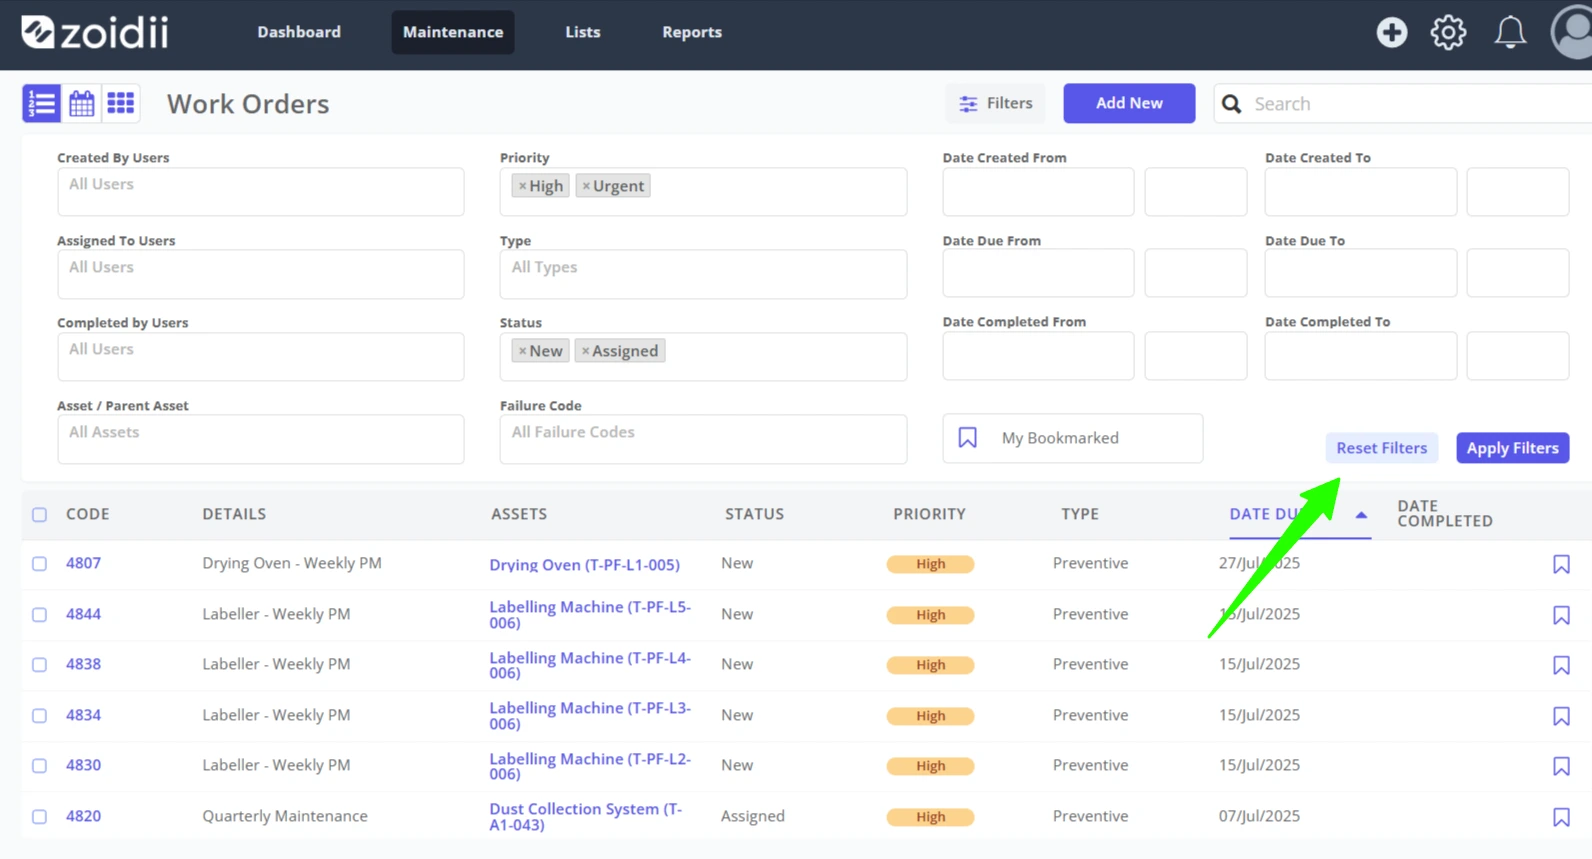Select all work orders checkbox
This screenshot has height=859, width=1592.
coord(39,515)
